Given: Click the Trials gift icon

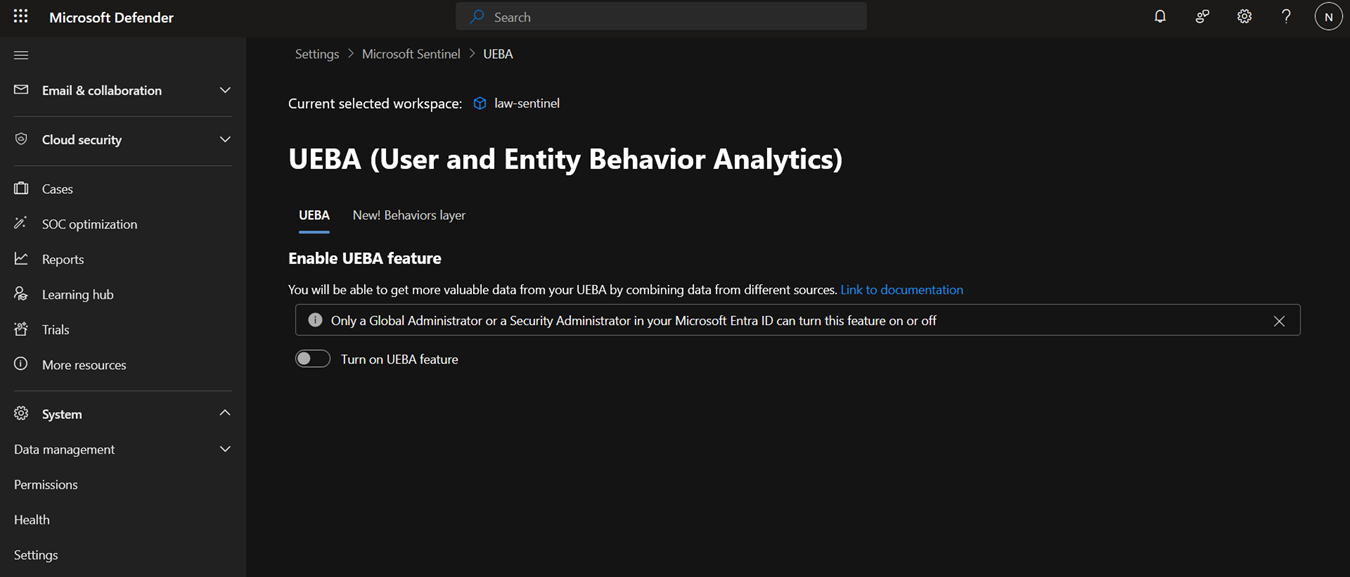Looking at the screenshot, I should click(x=21, y=329).
